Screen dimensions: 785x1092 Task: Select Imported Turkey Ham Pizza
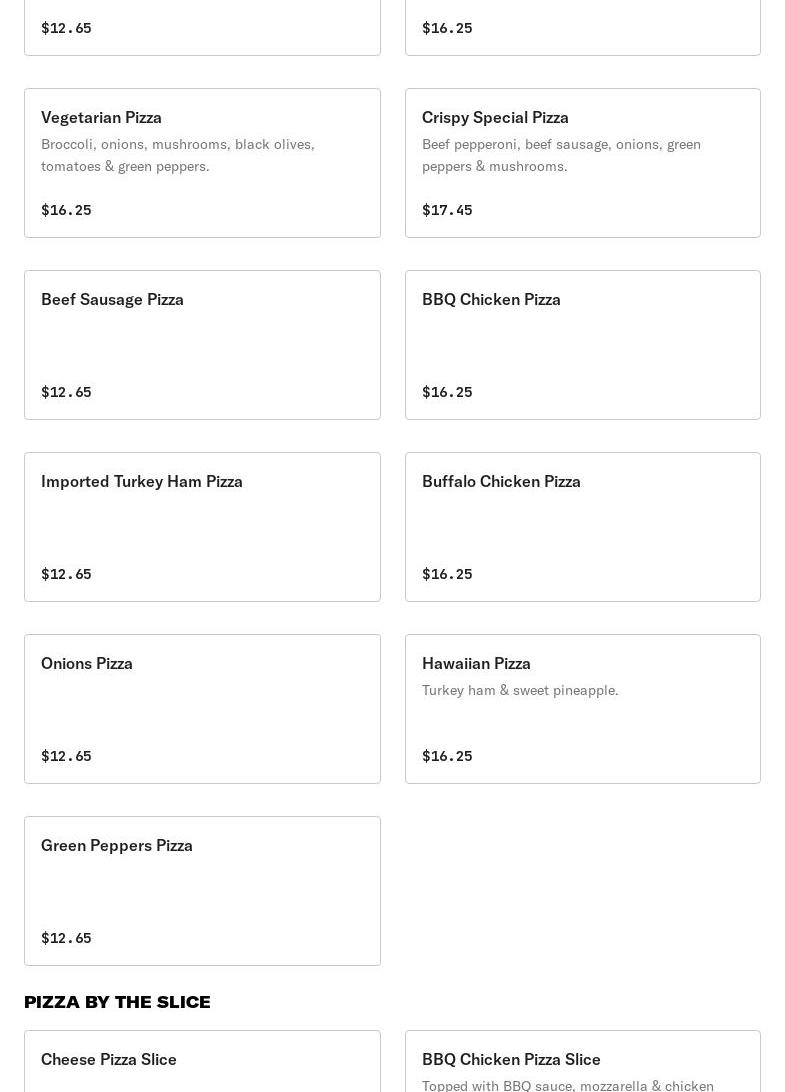[142, 481]
